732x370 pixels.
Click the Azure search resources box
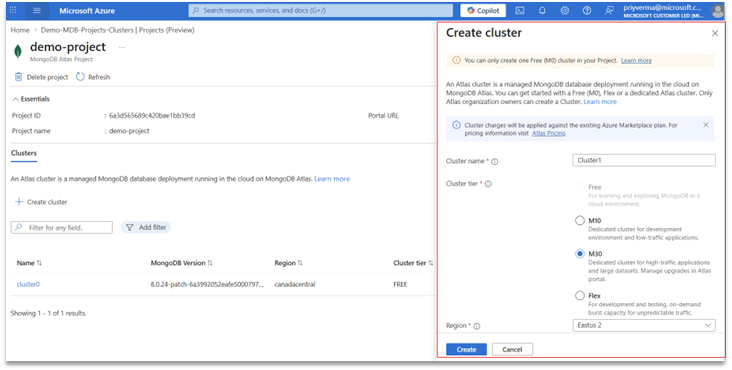[x=321, y=10]
